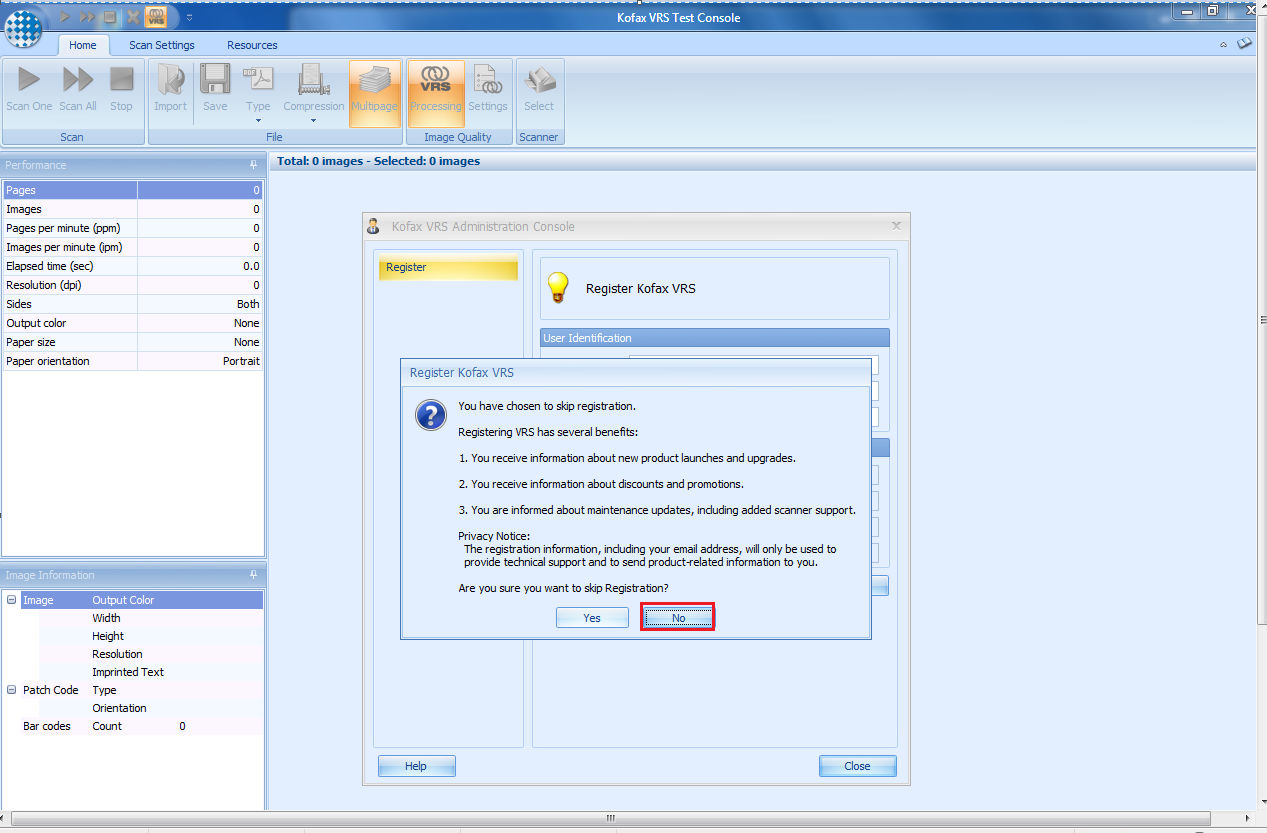1267x833 pixels.
Task: Click No to continue registration
Action: coord(677,617)
